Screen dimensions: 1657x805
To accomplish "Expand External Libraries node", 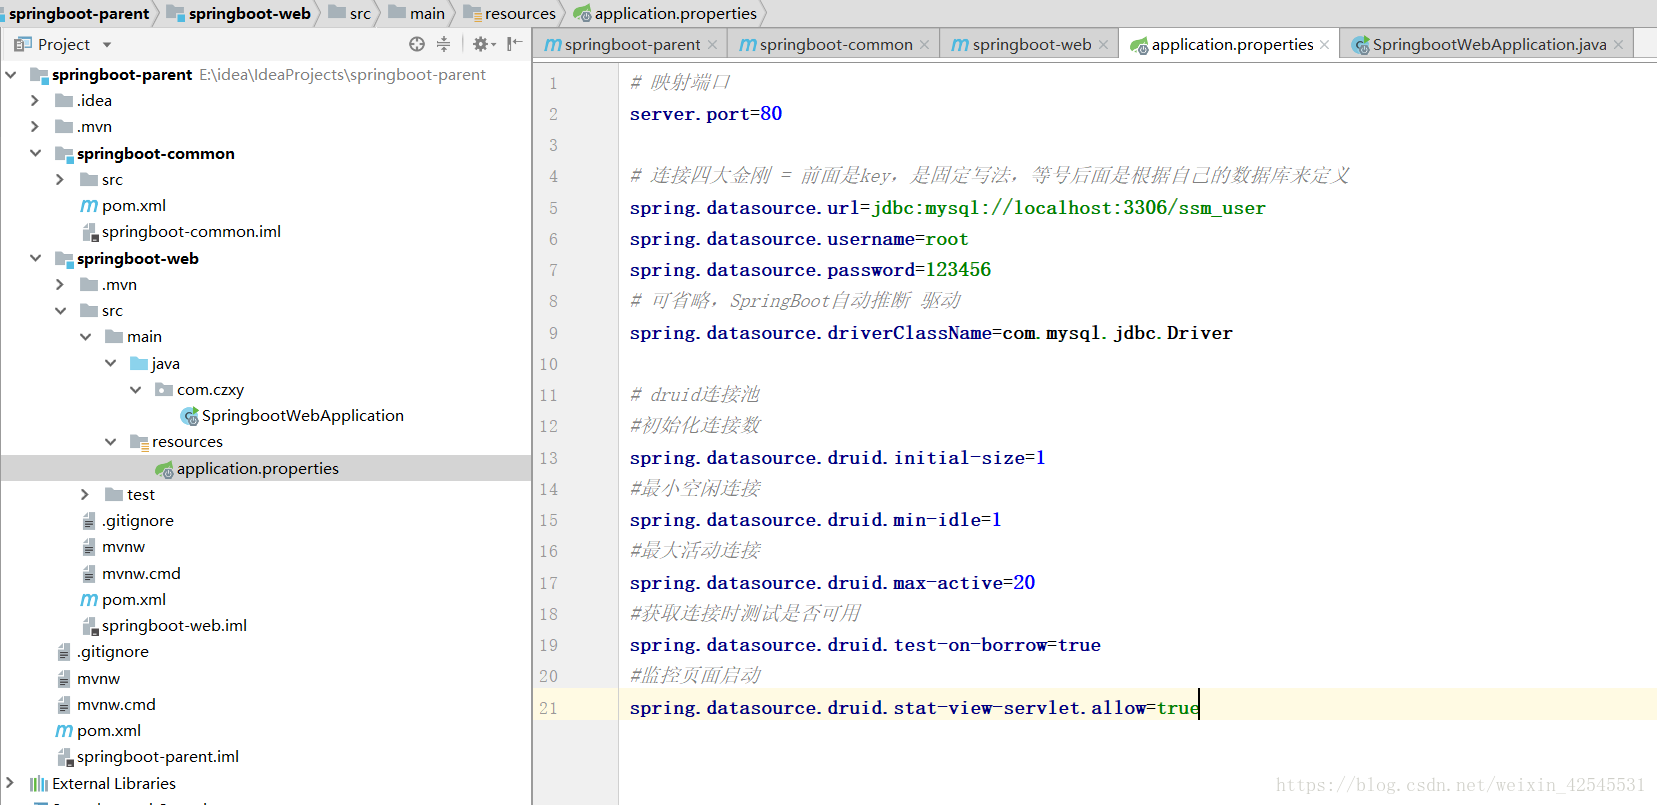I will 11,783.
